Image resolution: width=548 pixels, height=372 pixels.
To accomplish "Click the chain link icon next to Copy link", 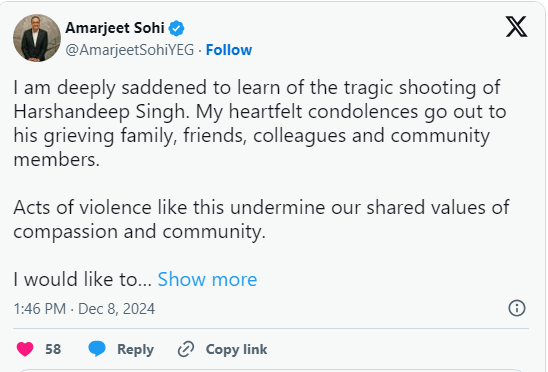I will (186, 349).
